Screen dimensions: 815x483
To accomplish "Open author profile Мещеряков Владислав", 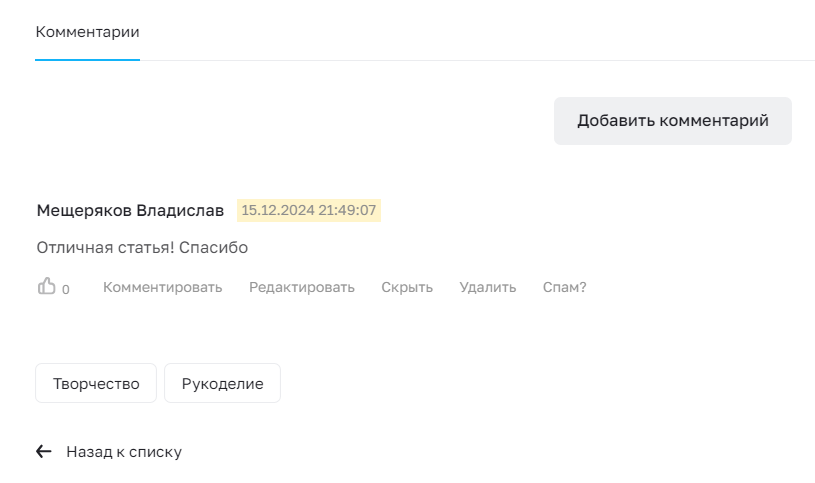I will tap(130, 211).
